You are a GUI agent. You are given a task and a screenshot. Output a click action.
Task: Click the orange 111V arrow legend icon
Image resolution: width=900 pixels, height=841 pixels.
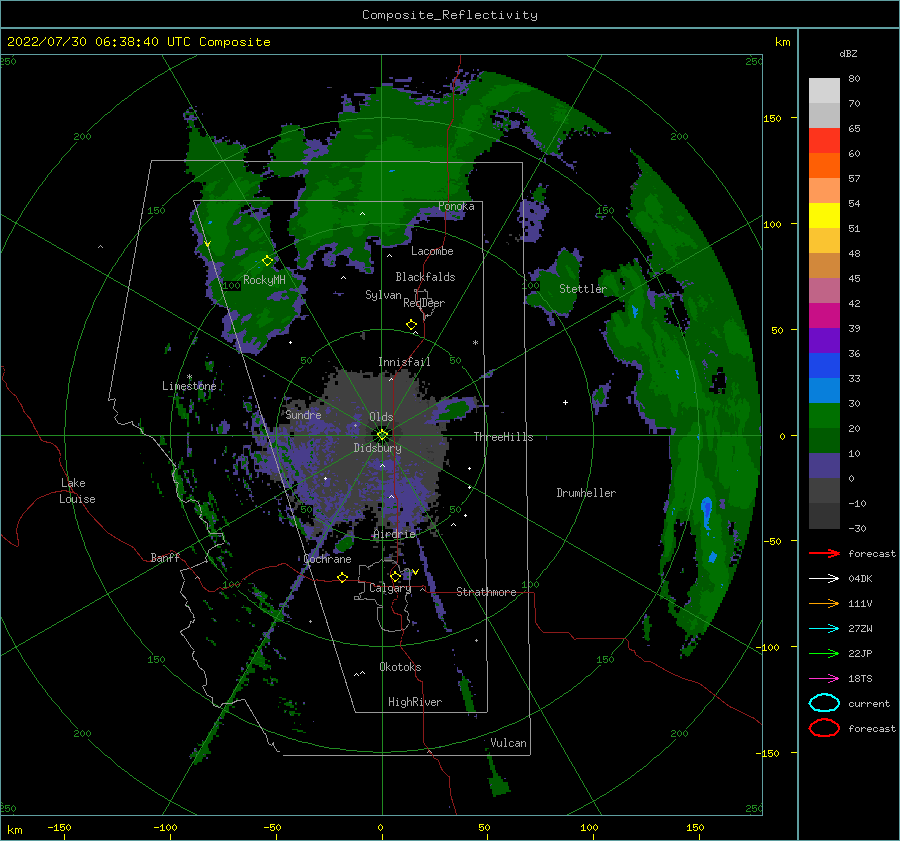point(824,603)
